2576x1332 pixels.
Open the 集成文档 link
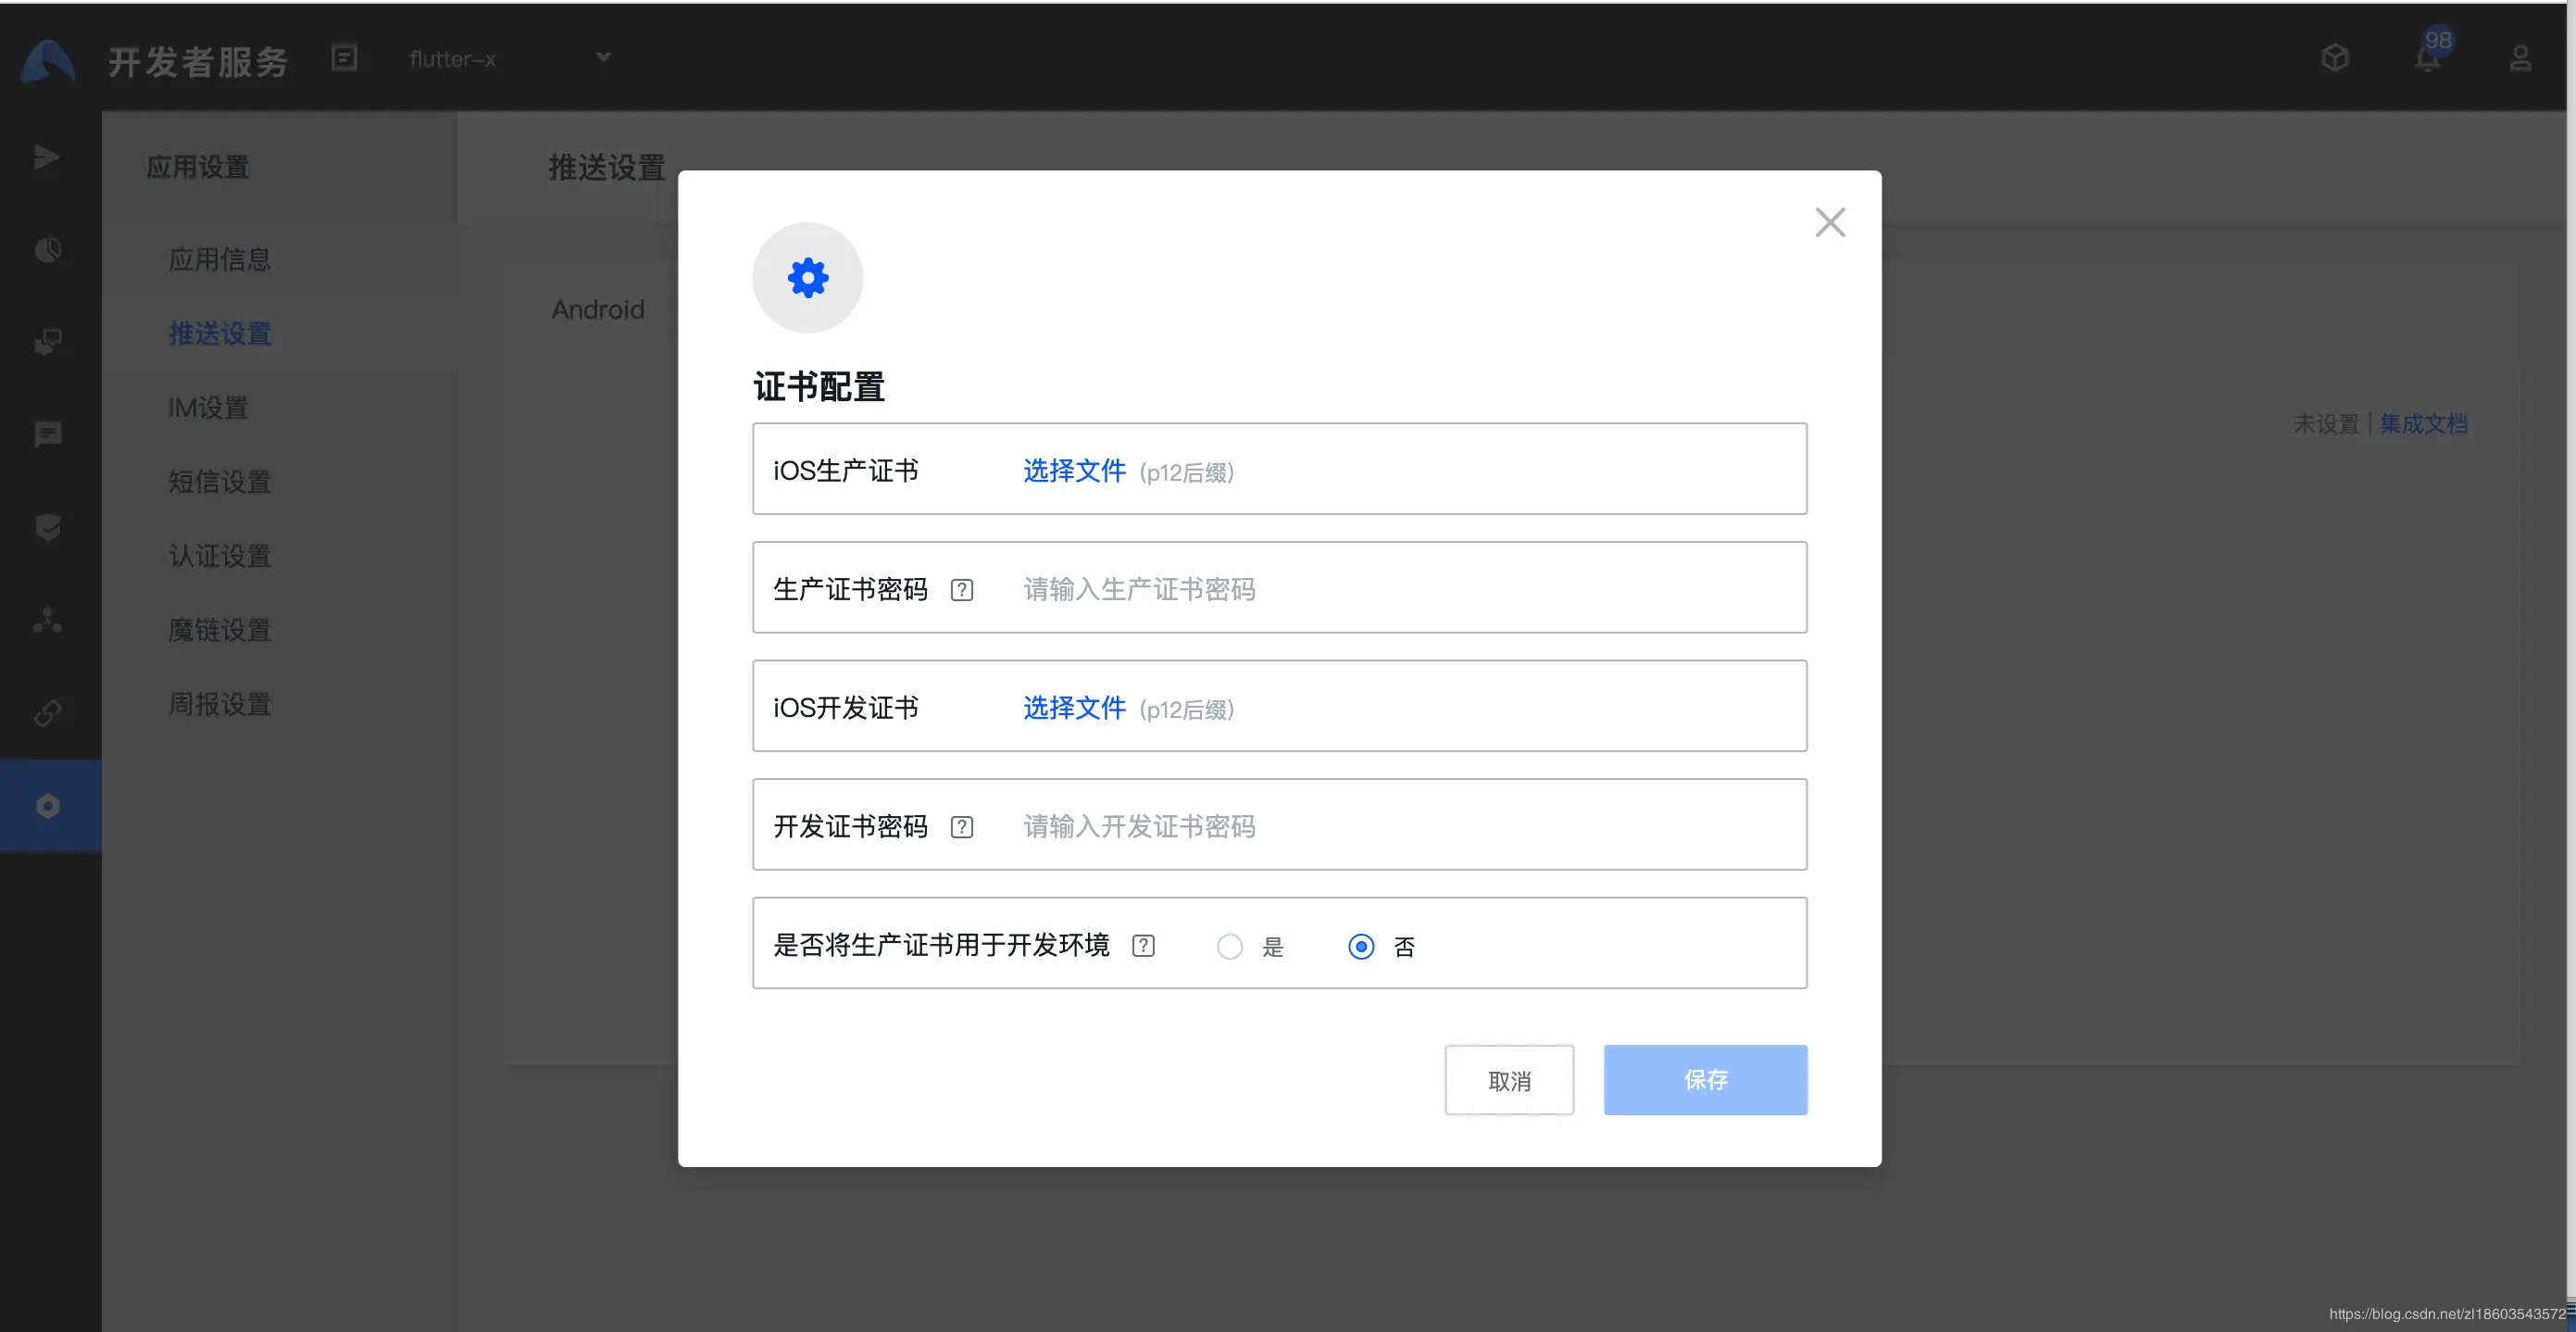coord(2423,424)
